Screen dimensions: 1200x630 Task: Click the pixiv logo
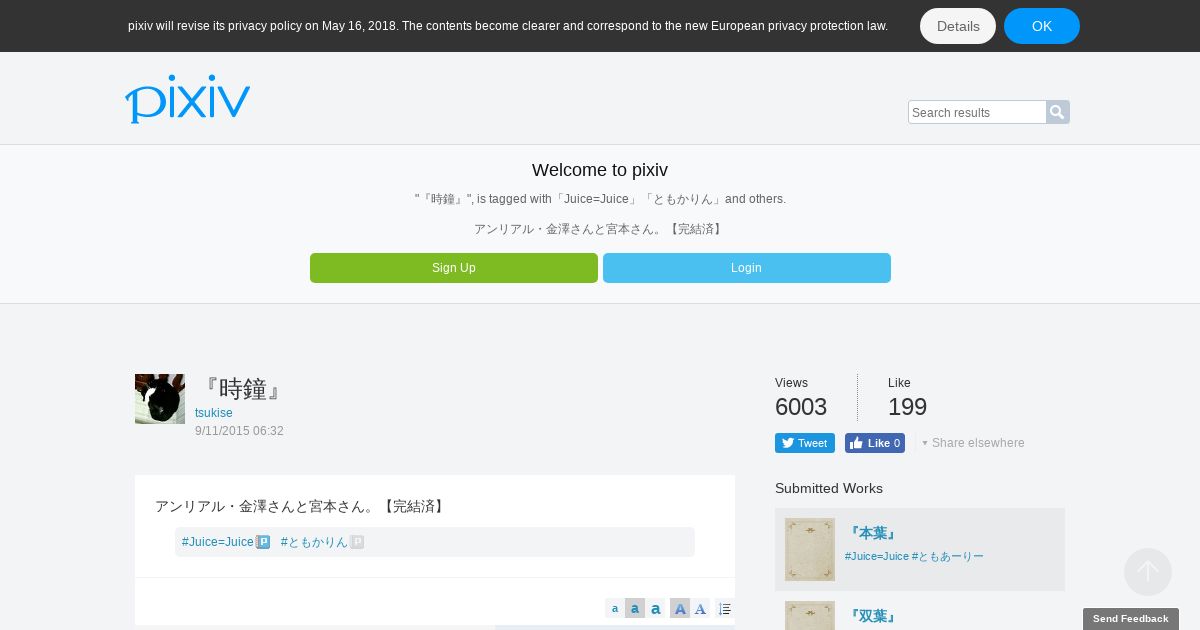click(x=187, y=99)
